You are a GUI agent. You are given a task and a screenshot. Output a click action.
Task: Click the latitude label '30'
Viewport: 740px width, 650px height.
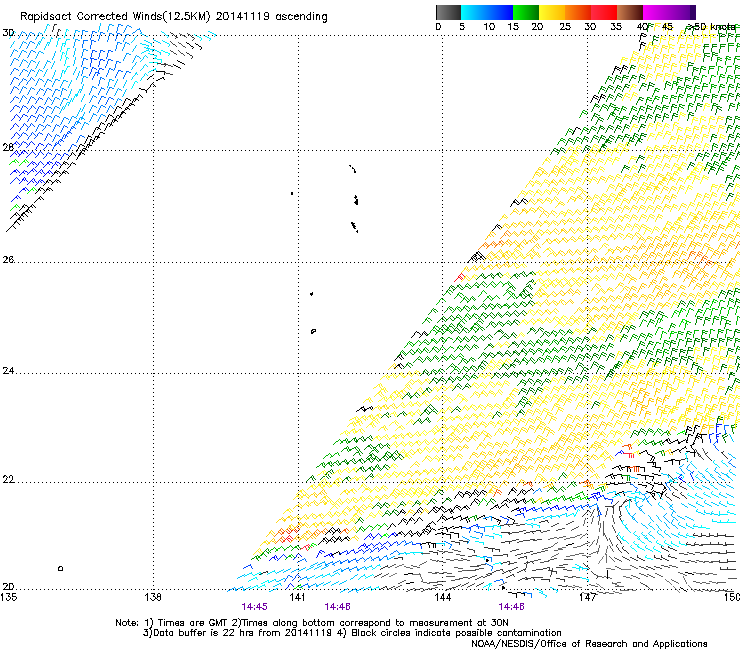[x=8, y=33]
